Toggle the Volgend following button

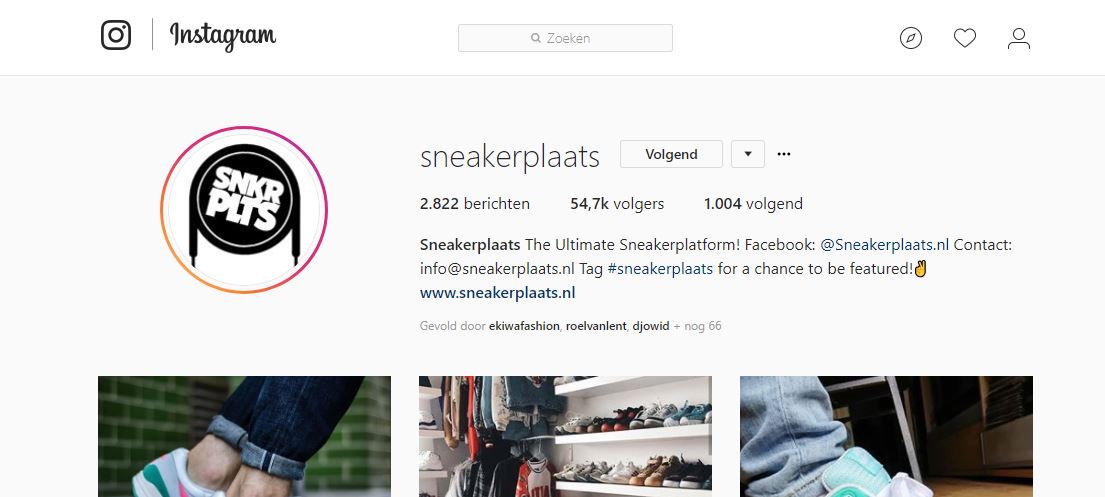pyautogui.click(x=671, y=154)
